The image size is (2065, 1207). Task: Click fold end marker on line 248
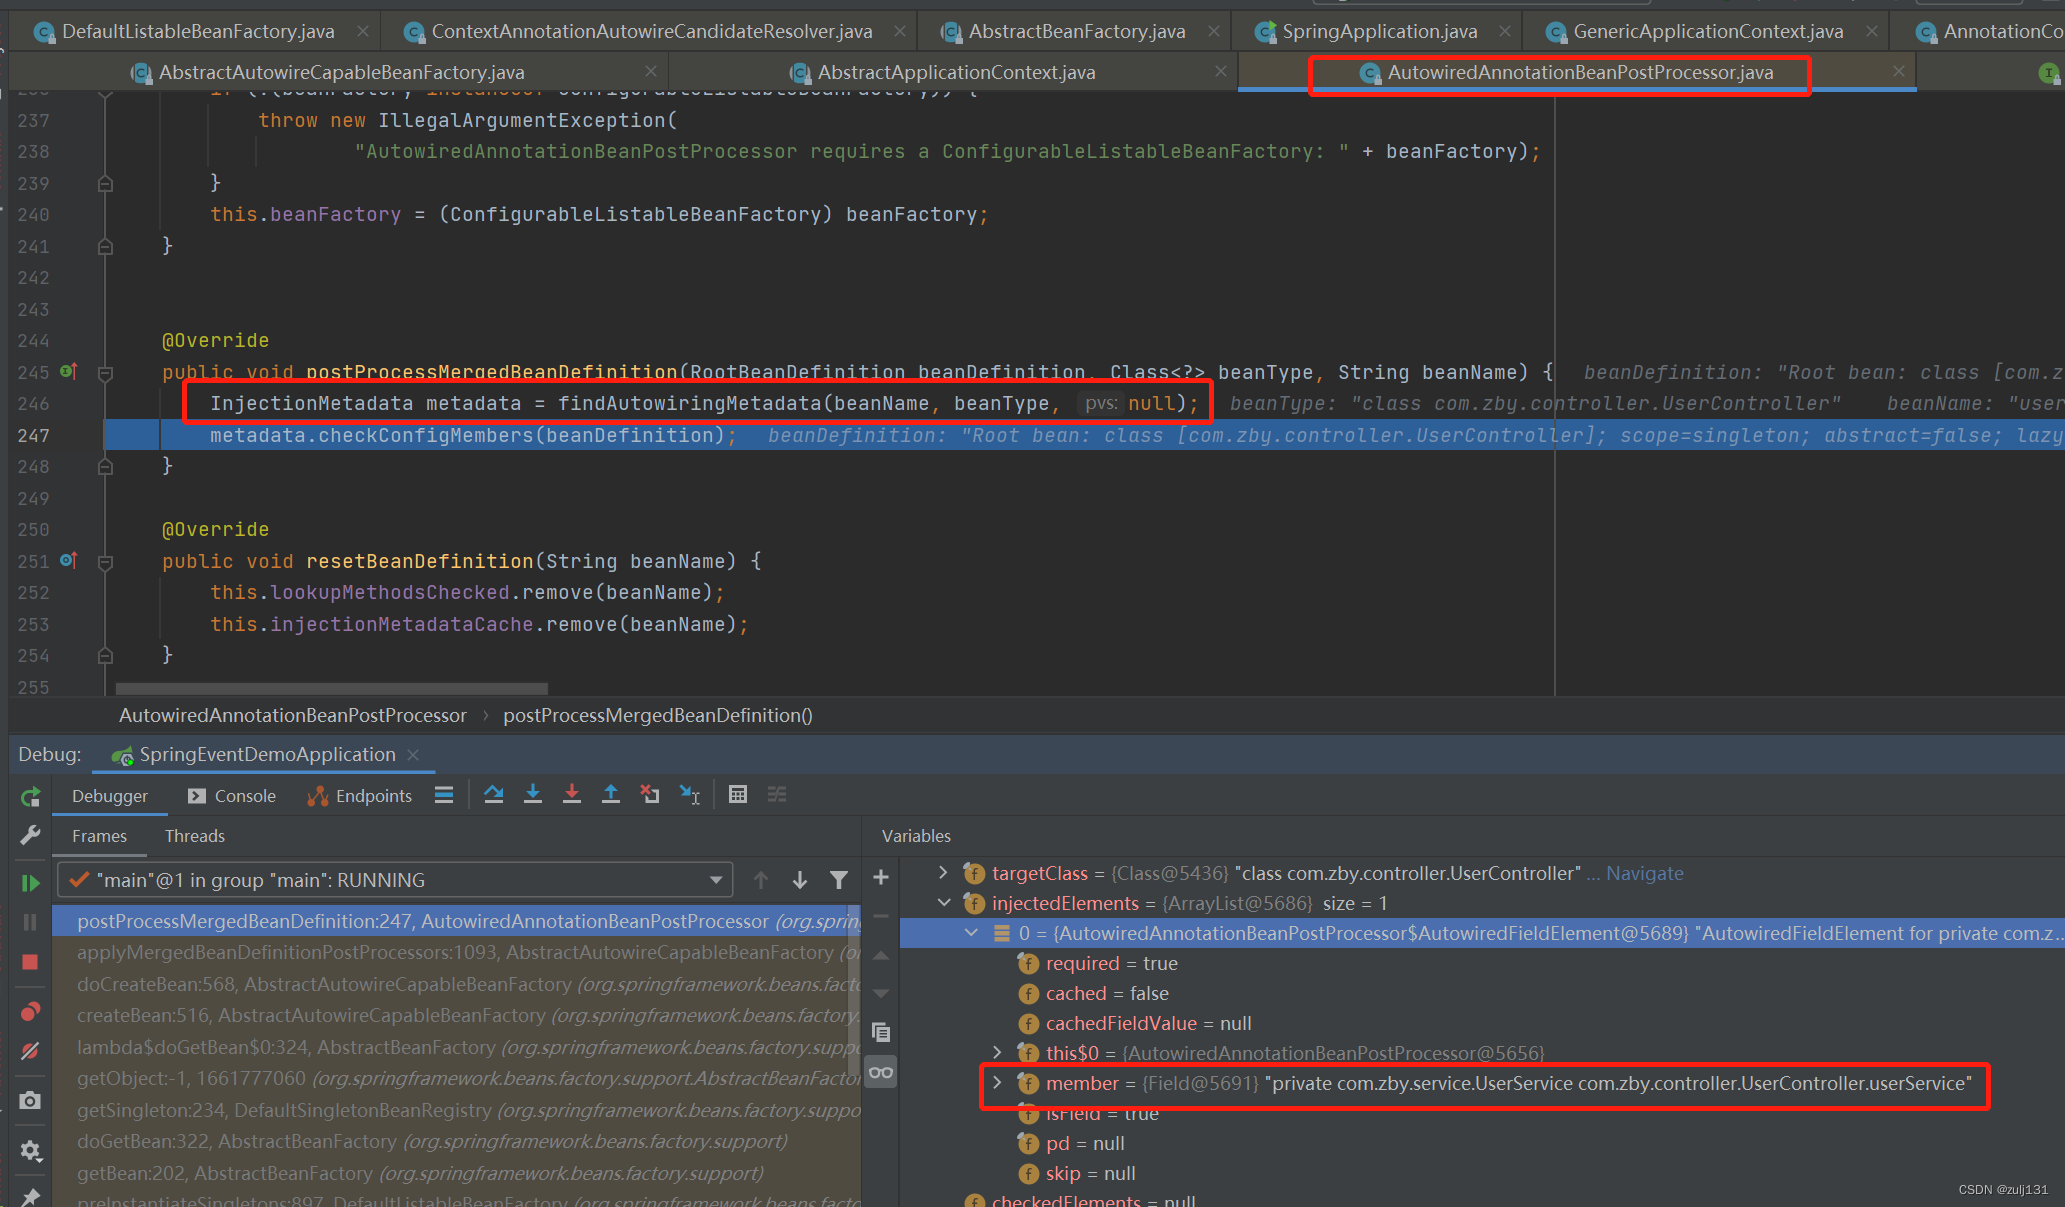point(105,467)
